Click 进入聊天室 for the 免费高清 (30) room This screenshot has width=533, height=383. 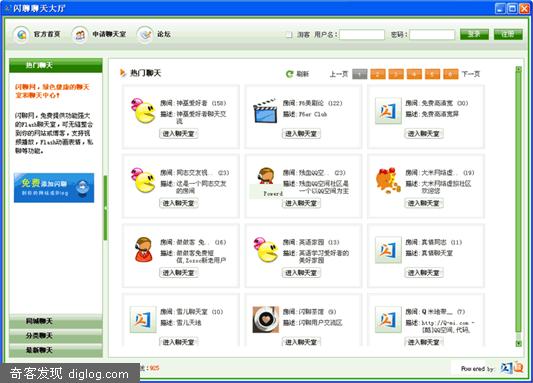[x=424, y=134]
